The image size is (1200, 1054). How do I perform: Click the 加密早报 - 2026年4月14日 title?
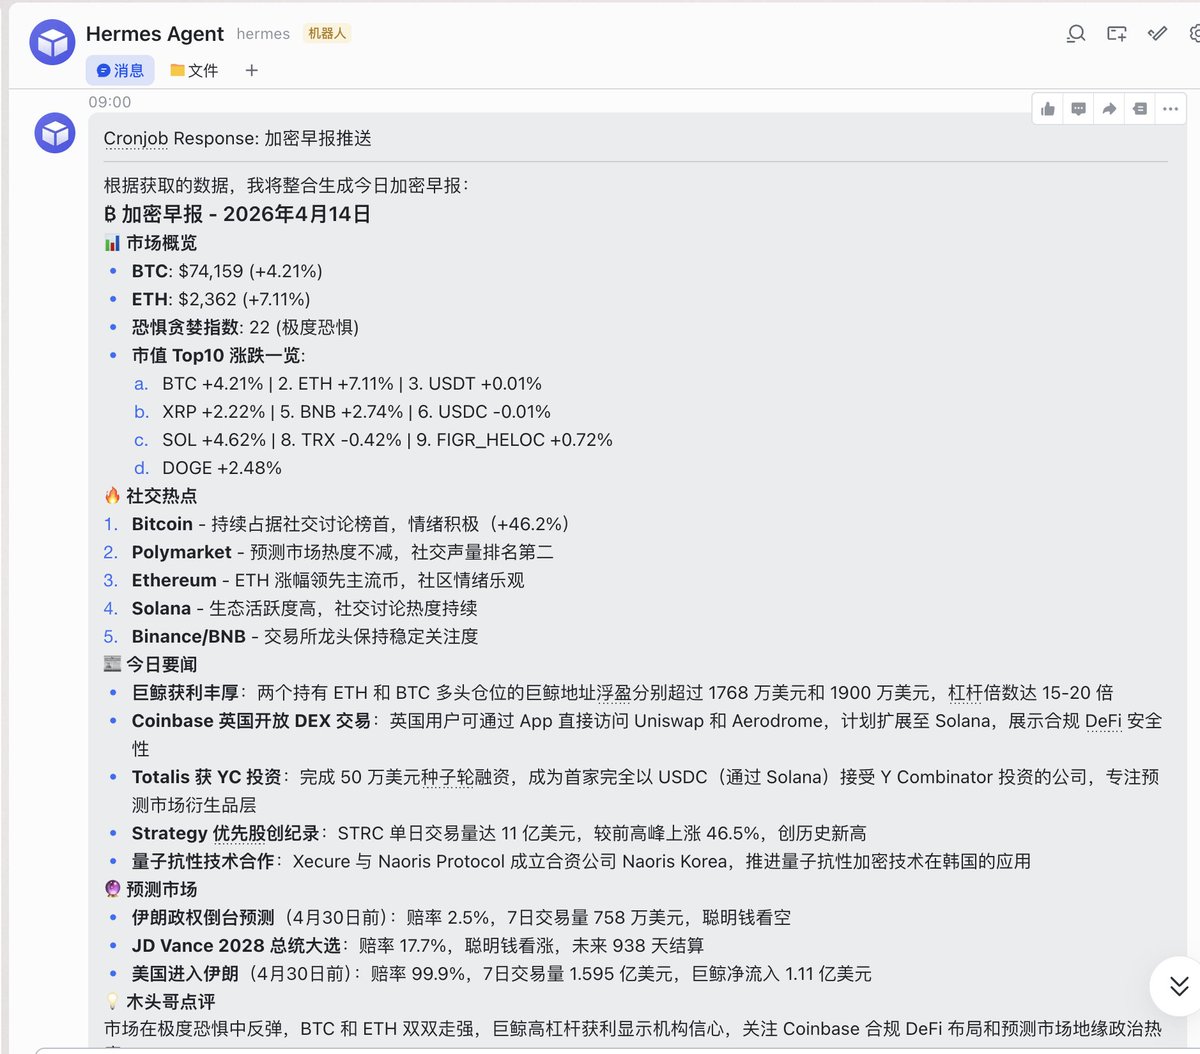coord(238,214)
